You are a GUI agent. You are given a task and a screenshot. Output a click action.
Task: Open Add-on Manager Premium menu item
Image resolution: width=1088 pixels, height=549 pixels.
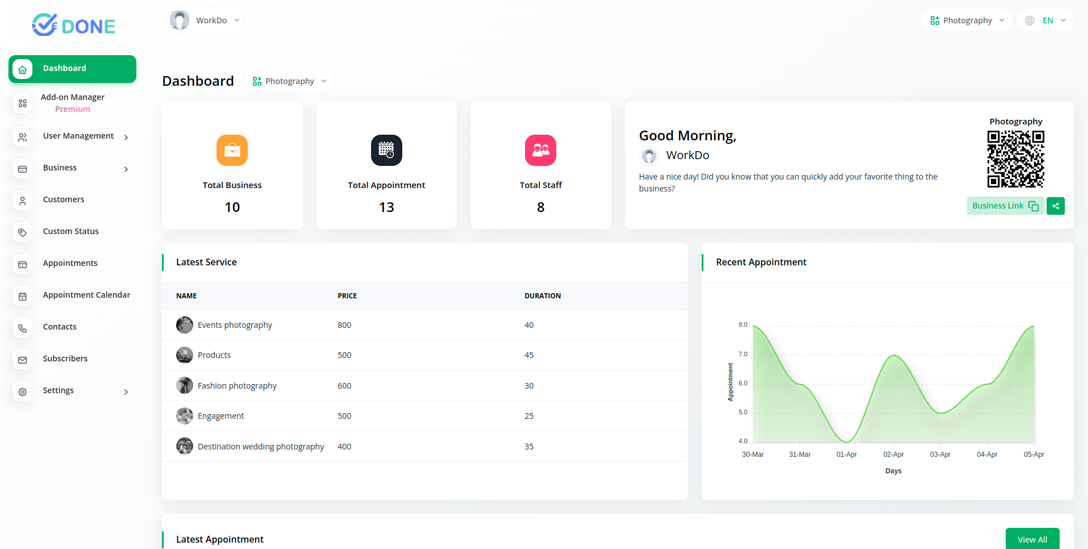(72, 103)
